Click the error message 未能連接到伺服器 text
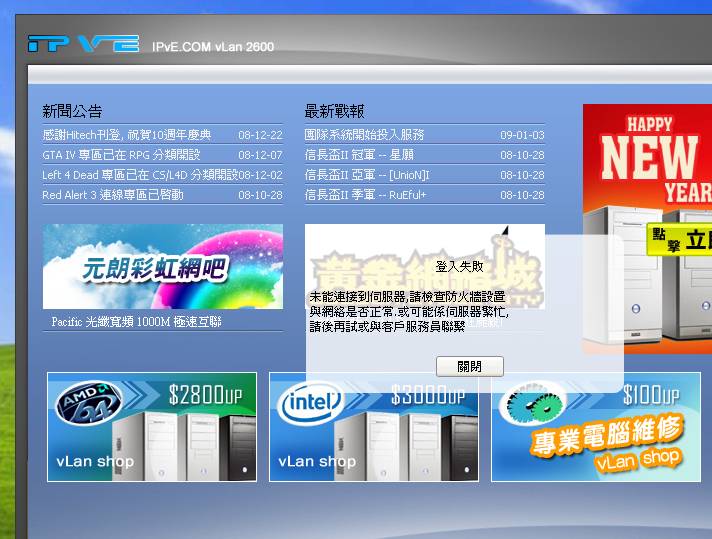The image size is (712, 539). (409, 312)
